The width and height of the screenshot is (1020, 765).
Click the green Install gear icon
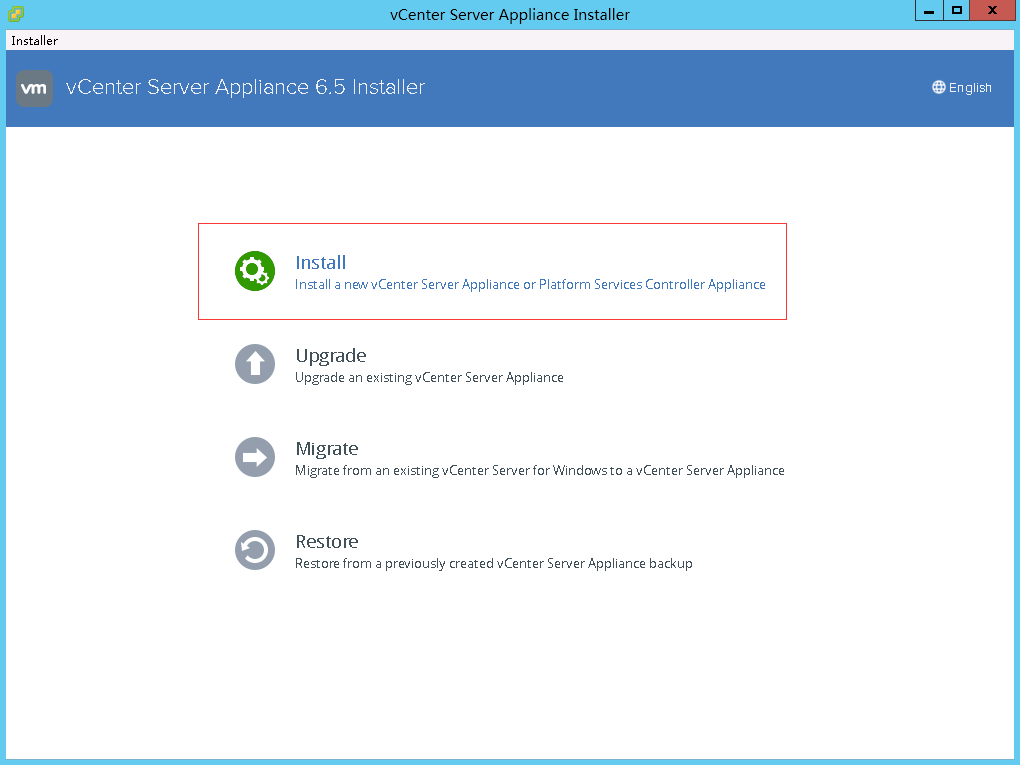(x=254, y=271)
